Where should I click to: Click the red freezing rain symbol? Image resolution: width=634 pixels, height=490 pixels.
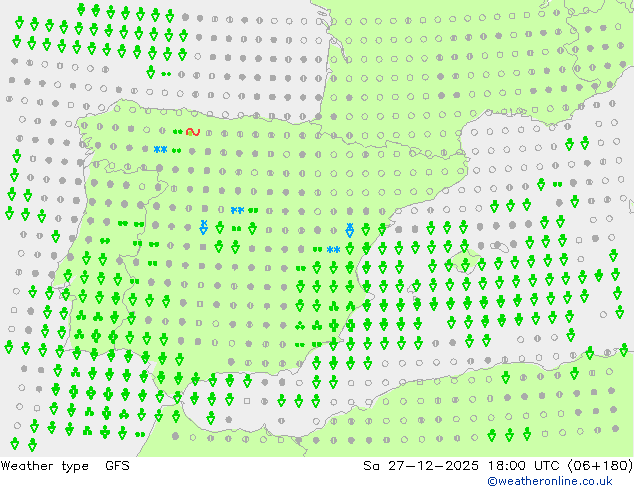point(193,132)
